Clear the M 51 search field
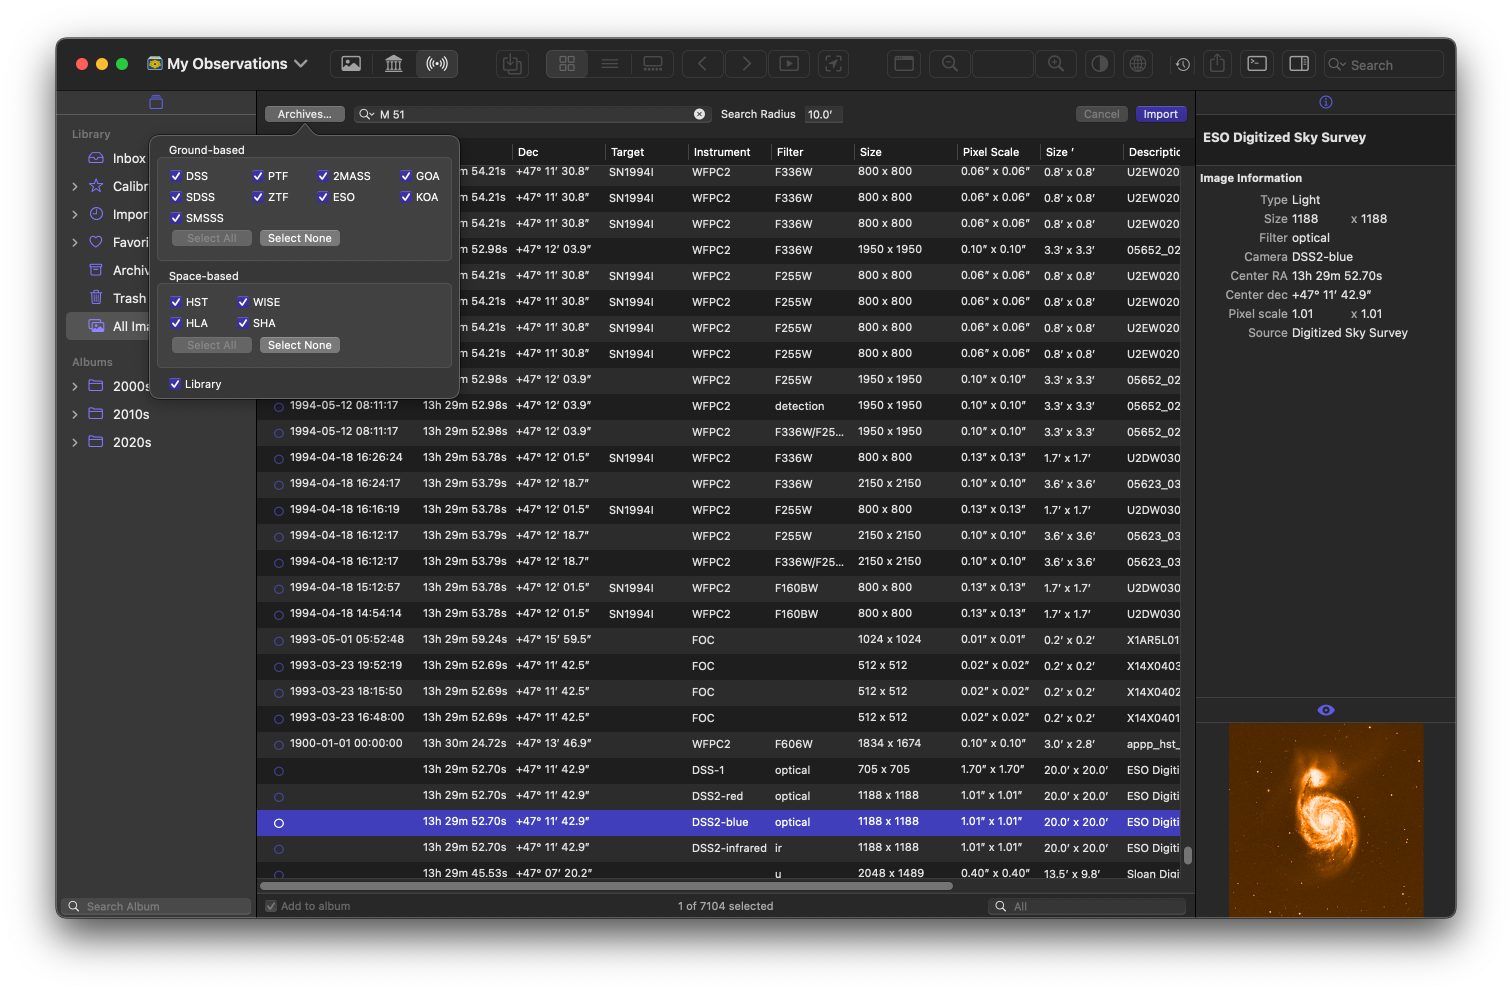The height and width of the screenshot is (992, 1512). 700,114
